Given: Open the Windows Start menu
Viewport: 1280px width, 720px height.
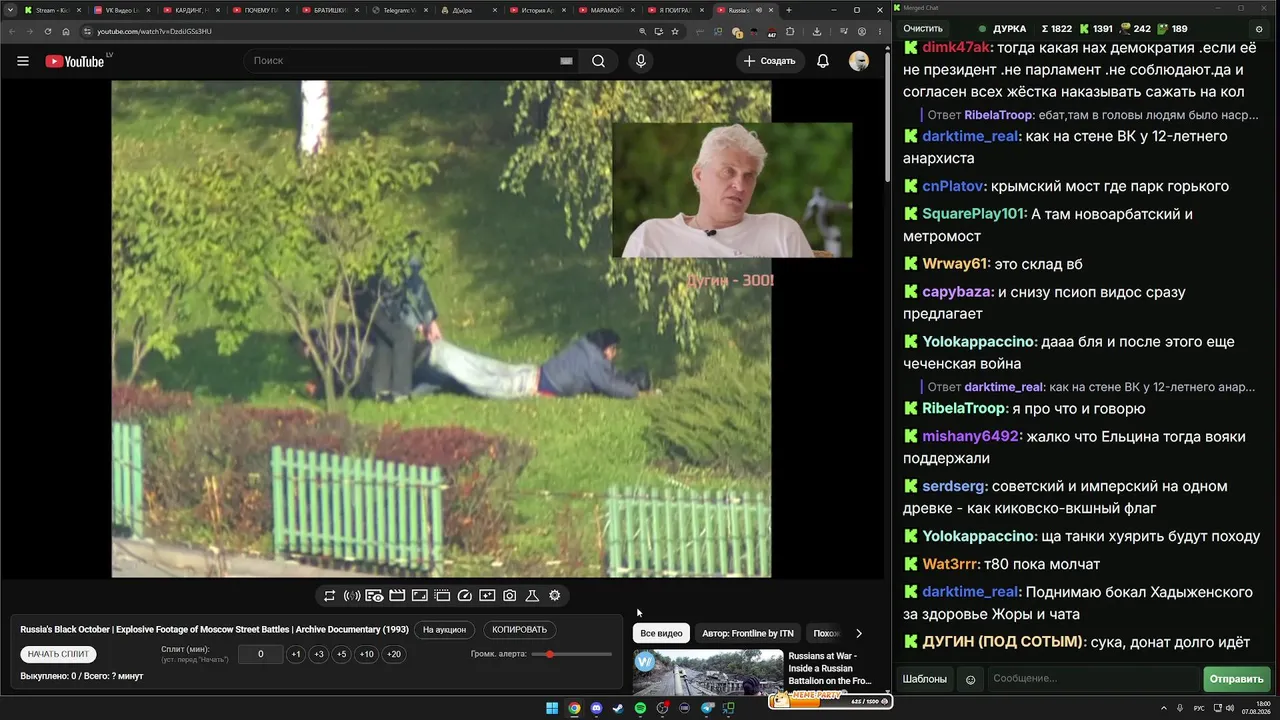Looking at the screenshot, I should click(x=552, y=709).
